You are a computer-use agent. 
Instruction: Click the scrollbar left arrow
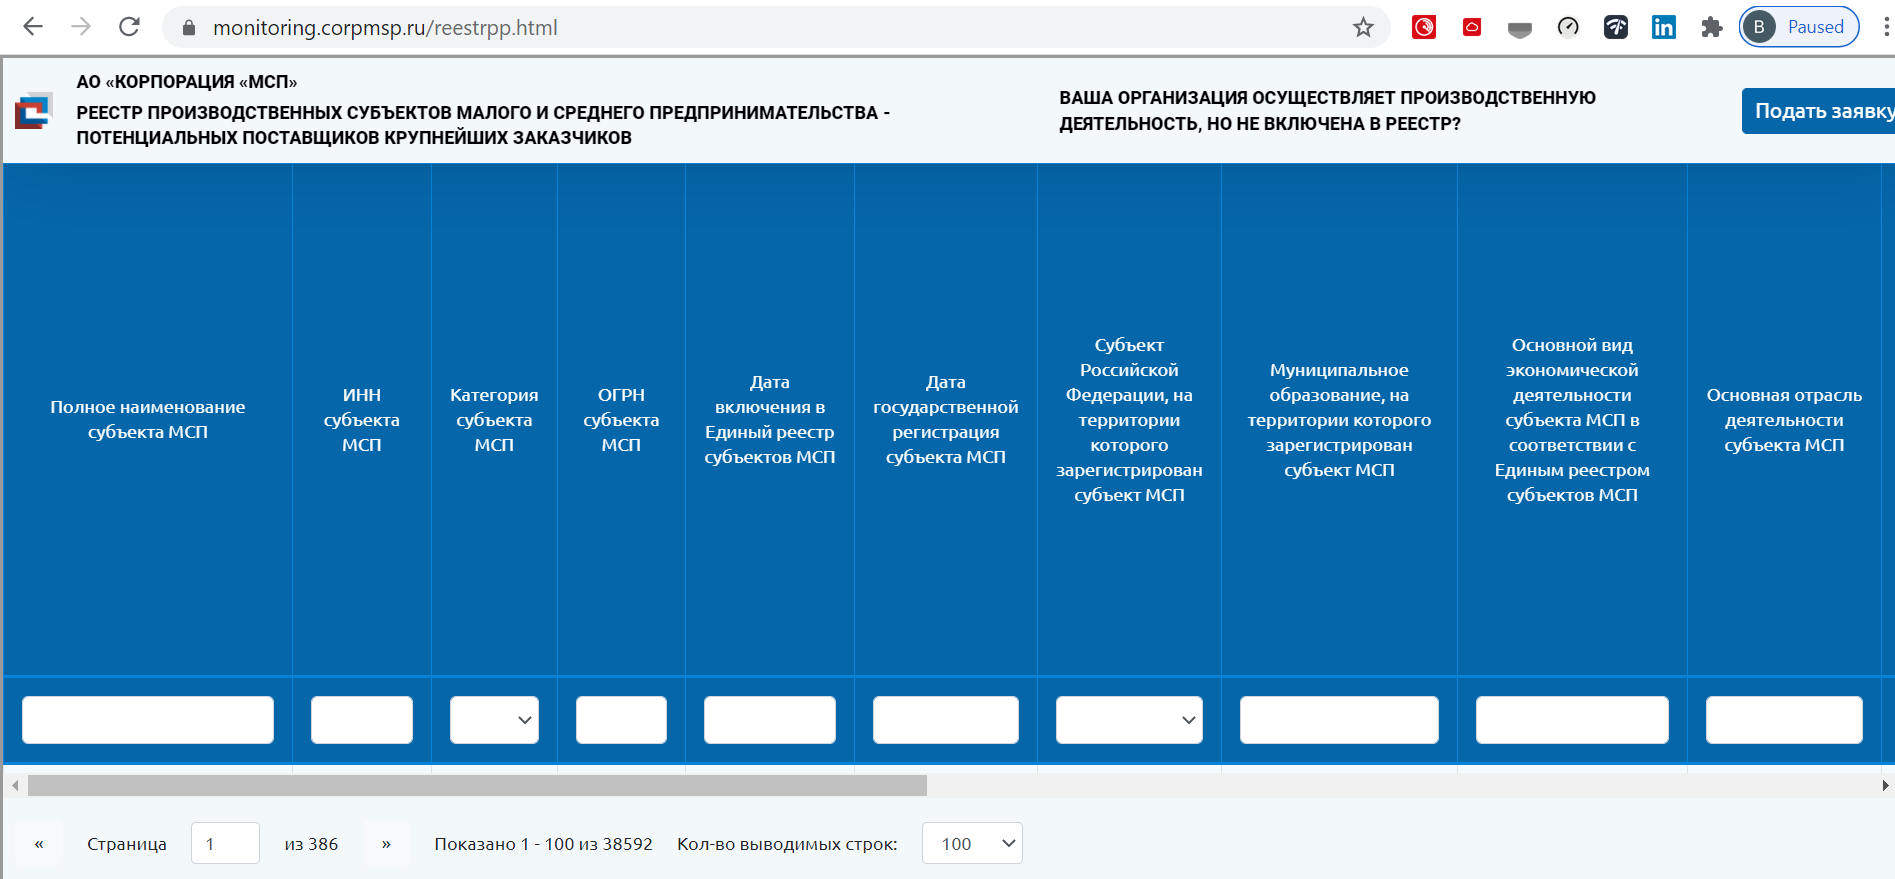pyautogui.click(x=14, y=786)
